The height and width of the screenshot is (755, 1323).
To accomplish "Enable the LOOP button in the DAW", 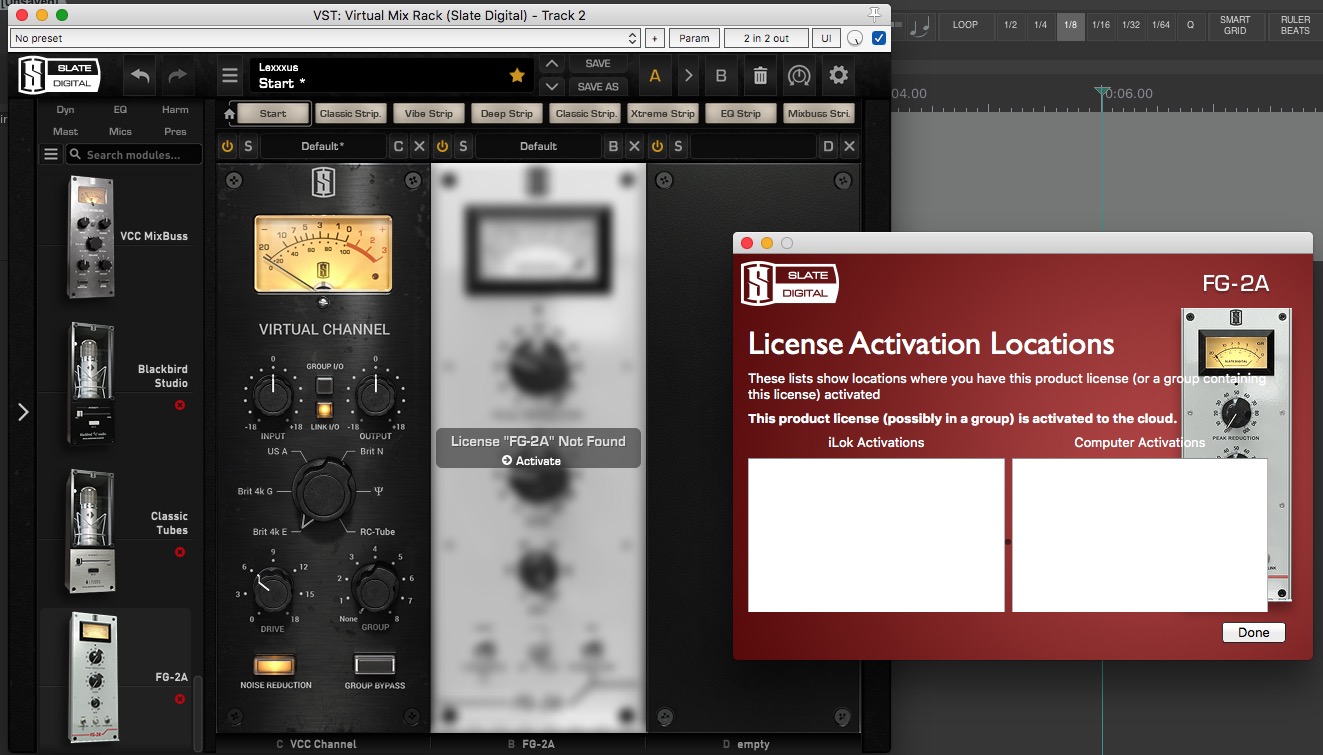I will [x=965, y=25].
